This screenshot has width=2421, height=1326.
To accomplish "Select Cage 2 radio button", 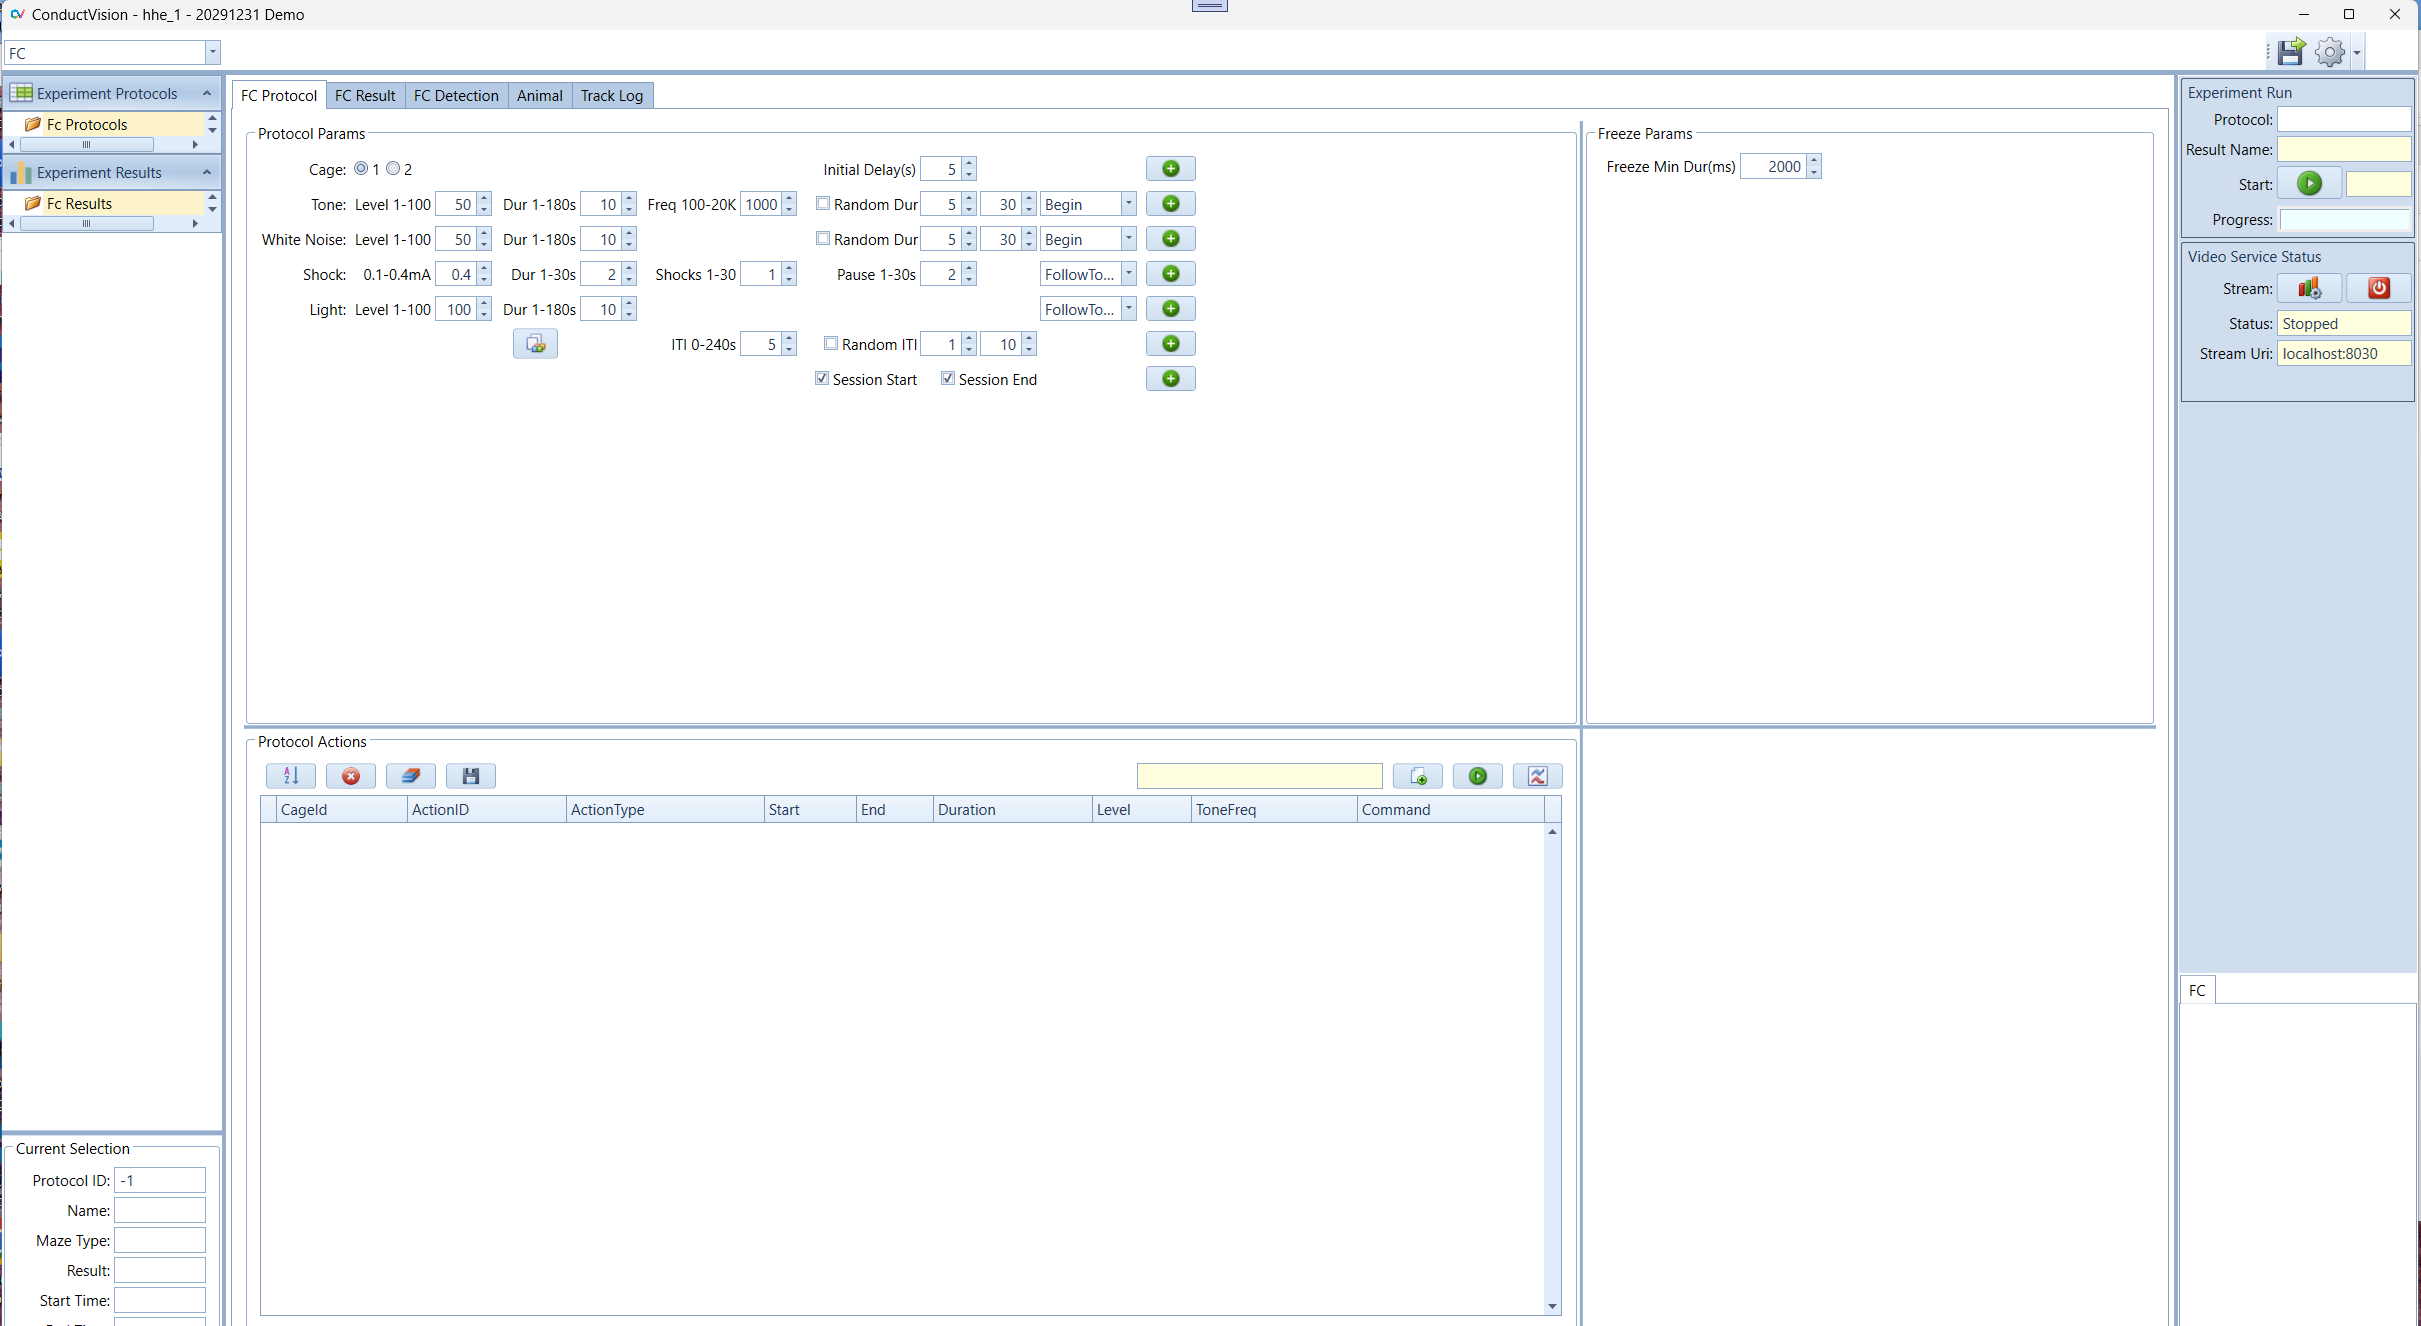I will (394, 169).
